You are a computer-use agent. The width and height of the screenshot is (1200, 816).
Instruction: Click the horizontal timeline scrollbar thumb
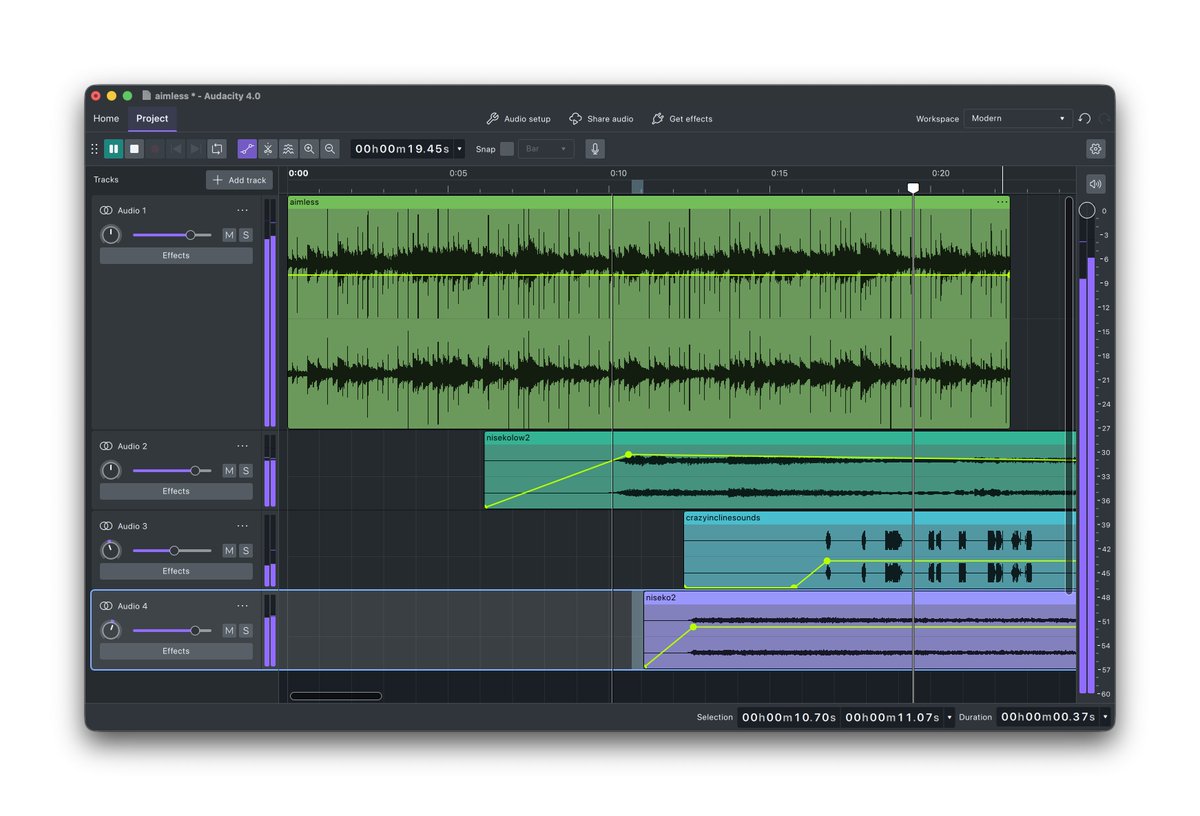(x=336, y=696)
